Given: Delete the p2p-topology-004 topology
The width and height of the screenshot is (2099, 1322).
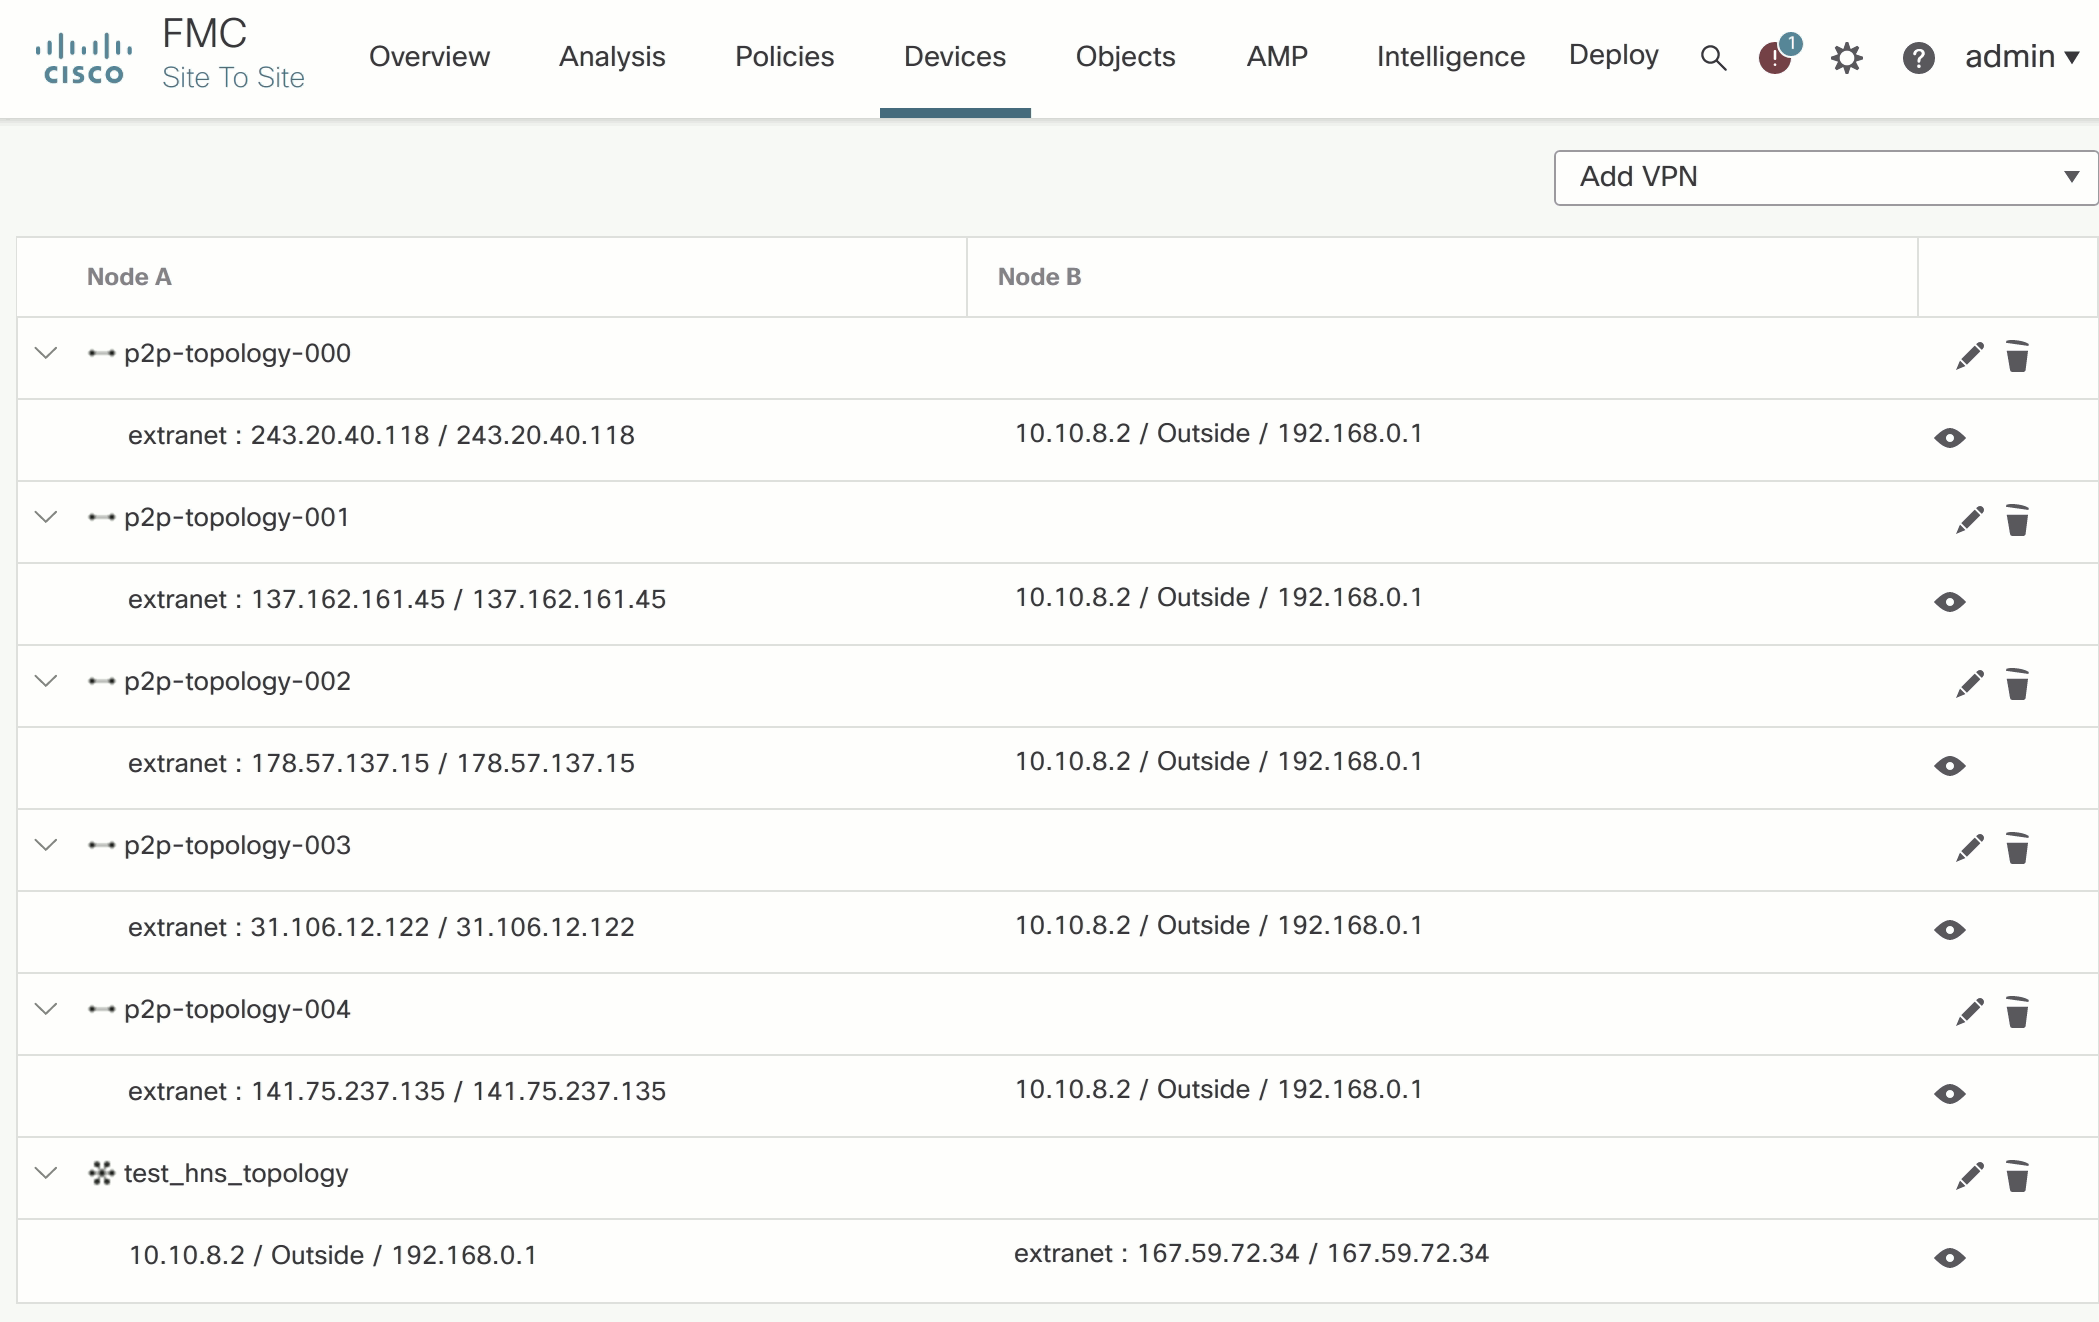Looking at the screenshot, I should 2018,1012.
